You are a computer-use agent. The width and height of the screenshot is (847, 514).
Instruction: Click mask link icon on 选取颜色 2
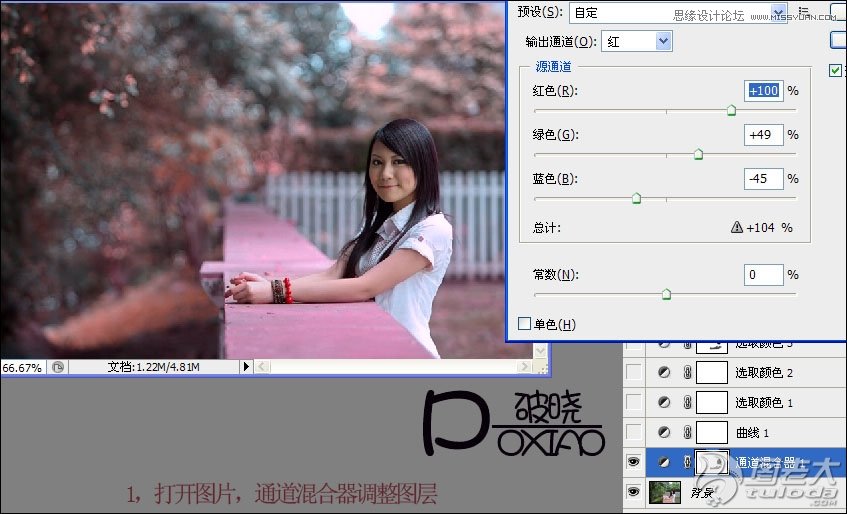point(687,372)
